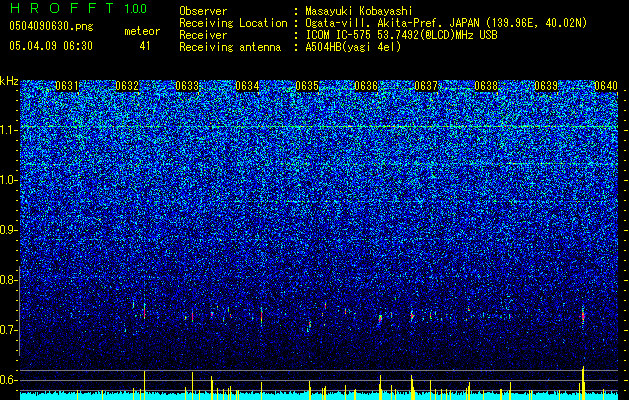629x400 pixels.
Task: Click the 0640 time marker
Action: pos(606,86)
